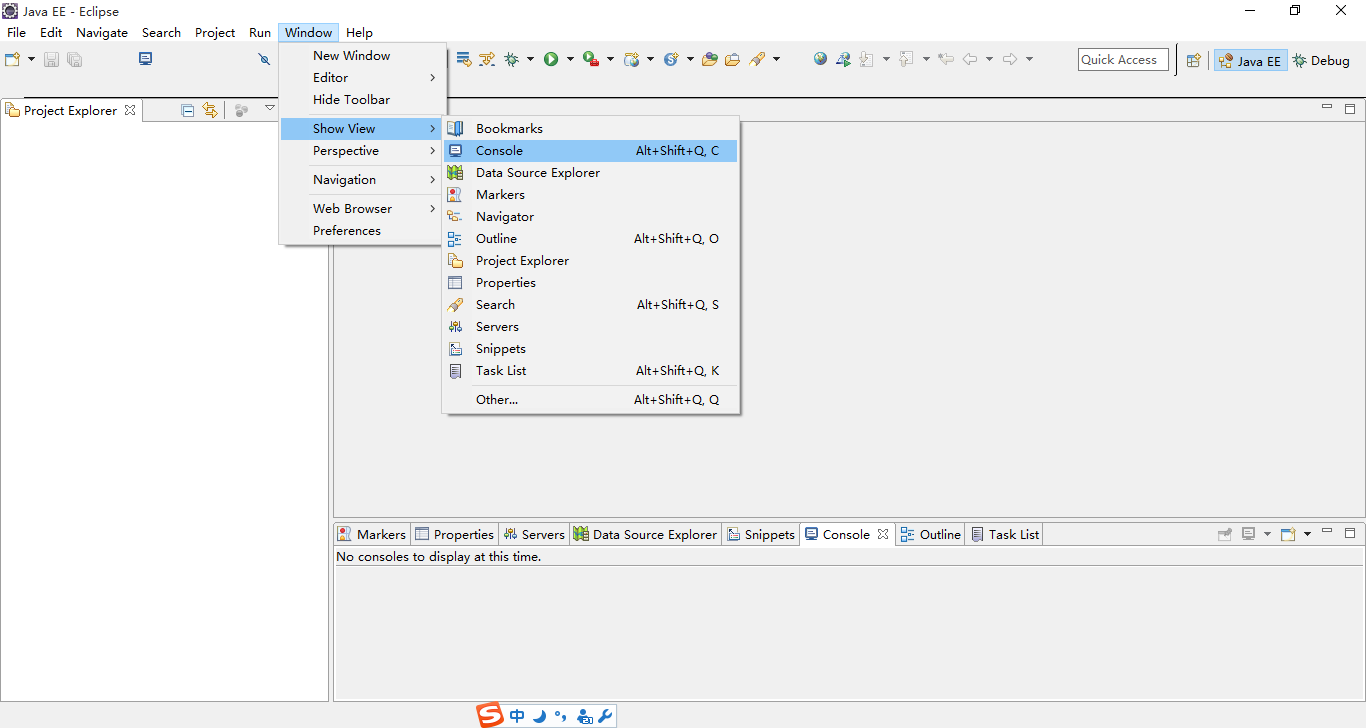Open the Run launch dropdown arrow
Viewport: 1366px width, 728px height.
click(570, 60)
